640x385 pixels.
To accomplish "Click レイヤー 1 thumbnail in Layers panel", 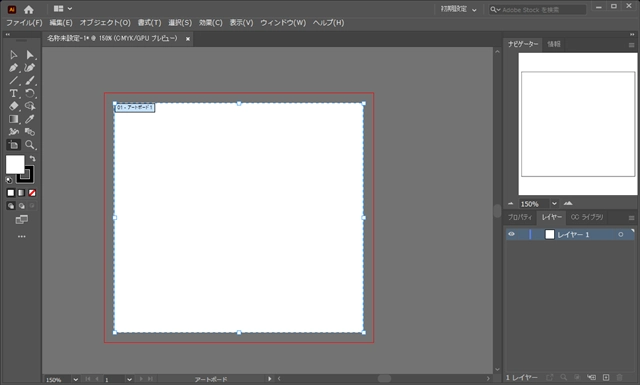I will [x=550, y=234].
